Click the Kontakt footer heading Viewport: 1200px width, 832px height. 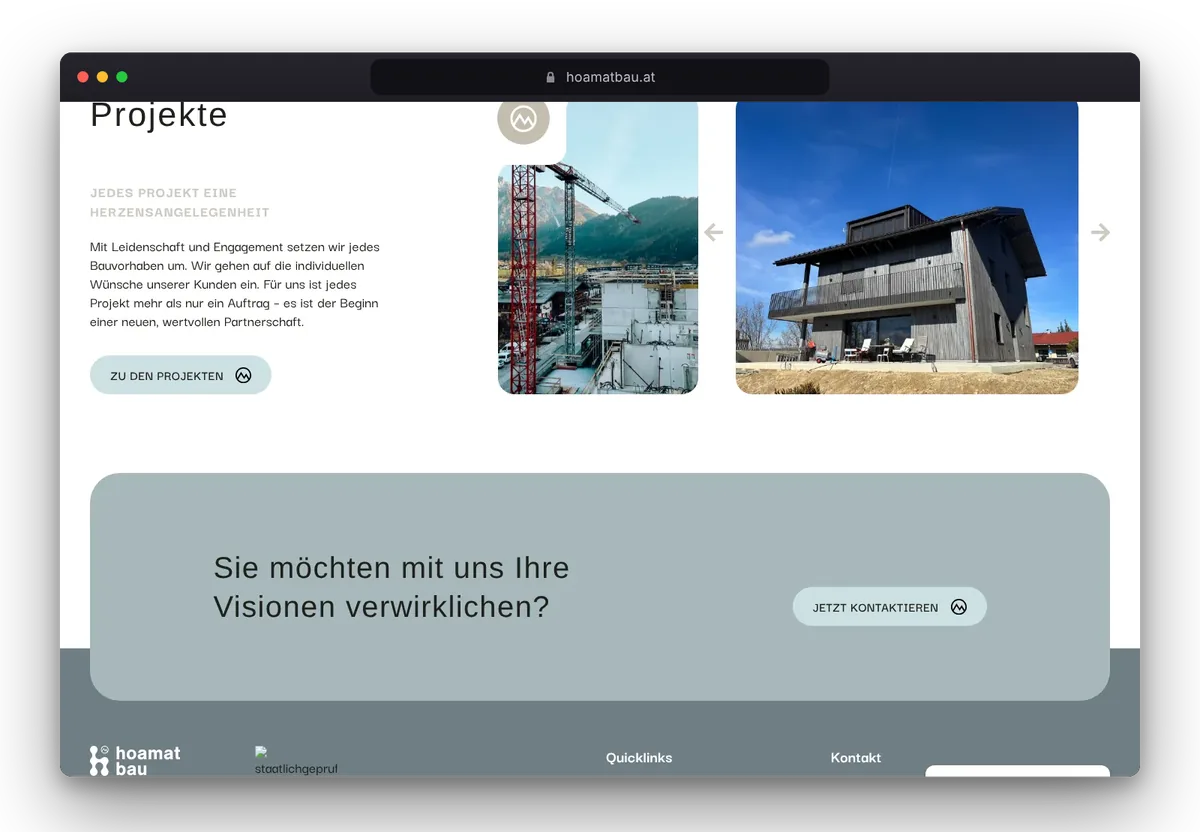856,758
